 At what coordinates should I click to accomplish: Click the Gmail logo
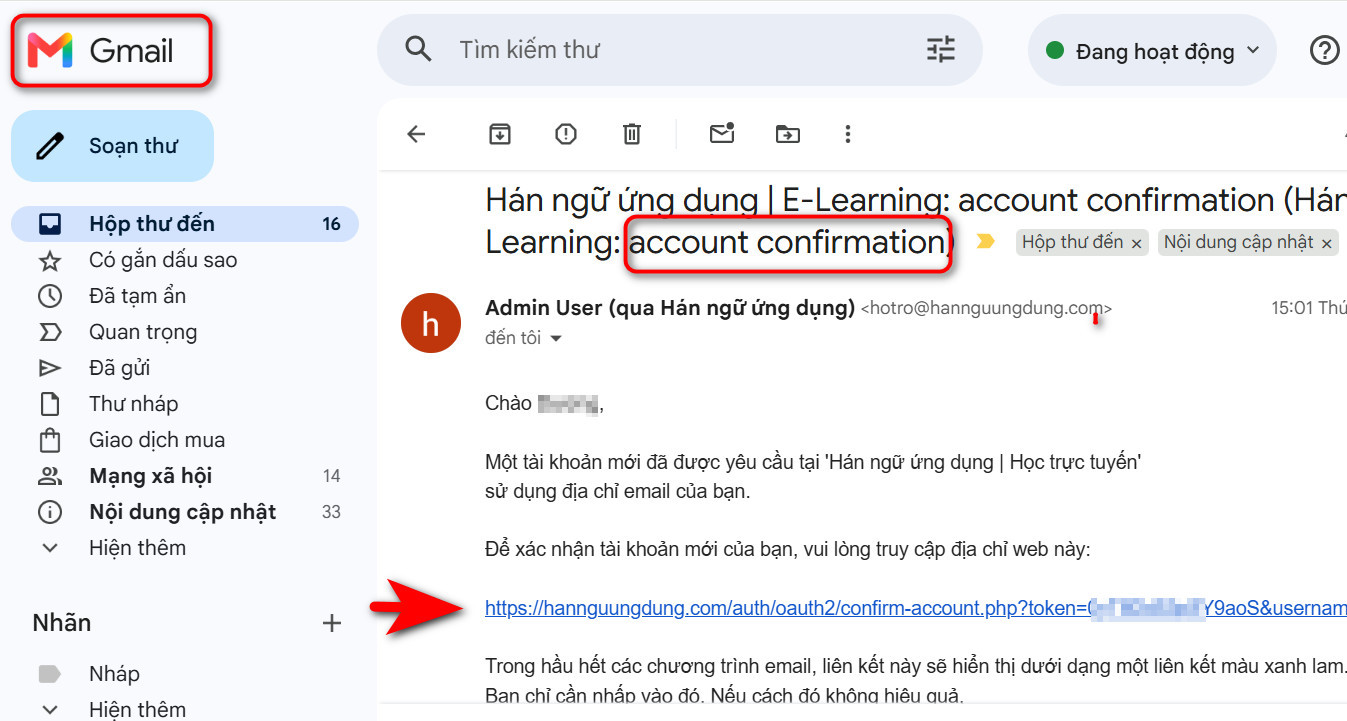point(101,50)
